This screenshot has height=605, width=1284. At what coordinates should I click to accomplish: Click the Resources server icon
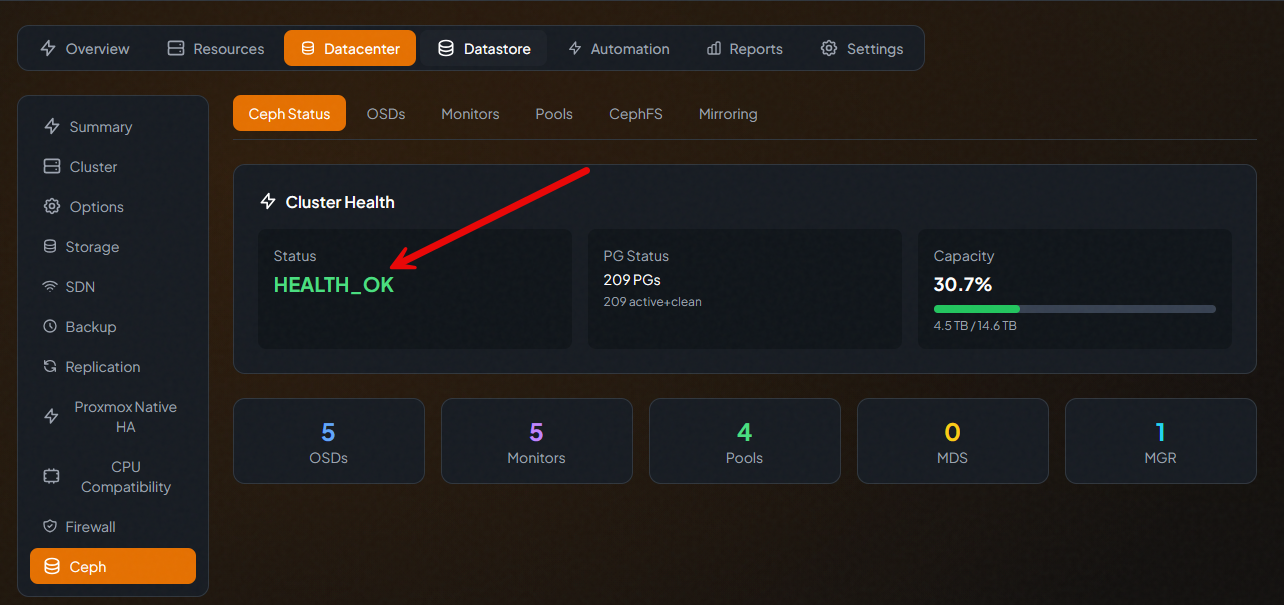[176, 48]
